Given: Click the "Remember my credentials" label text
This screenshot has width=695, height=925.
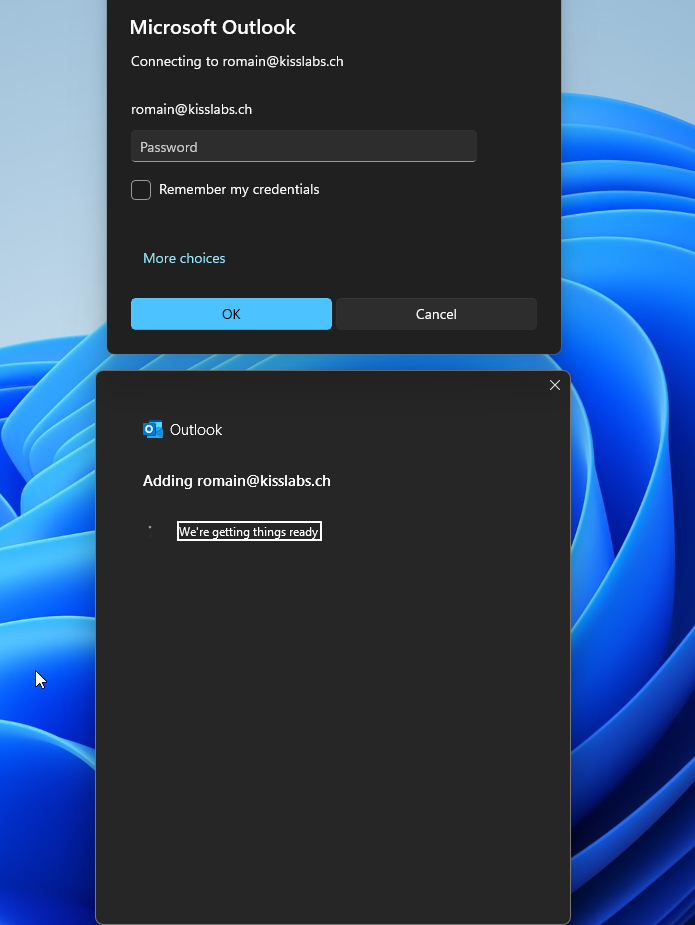Looking at the screenshot, I should tap(239, 190).
